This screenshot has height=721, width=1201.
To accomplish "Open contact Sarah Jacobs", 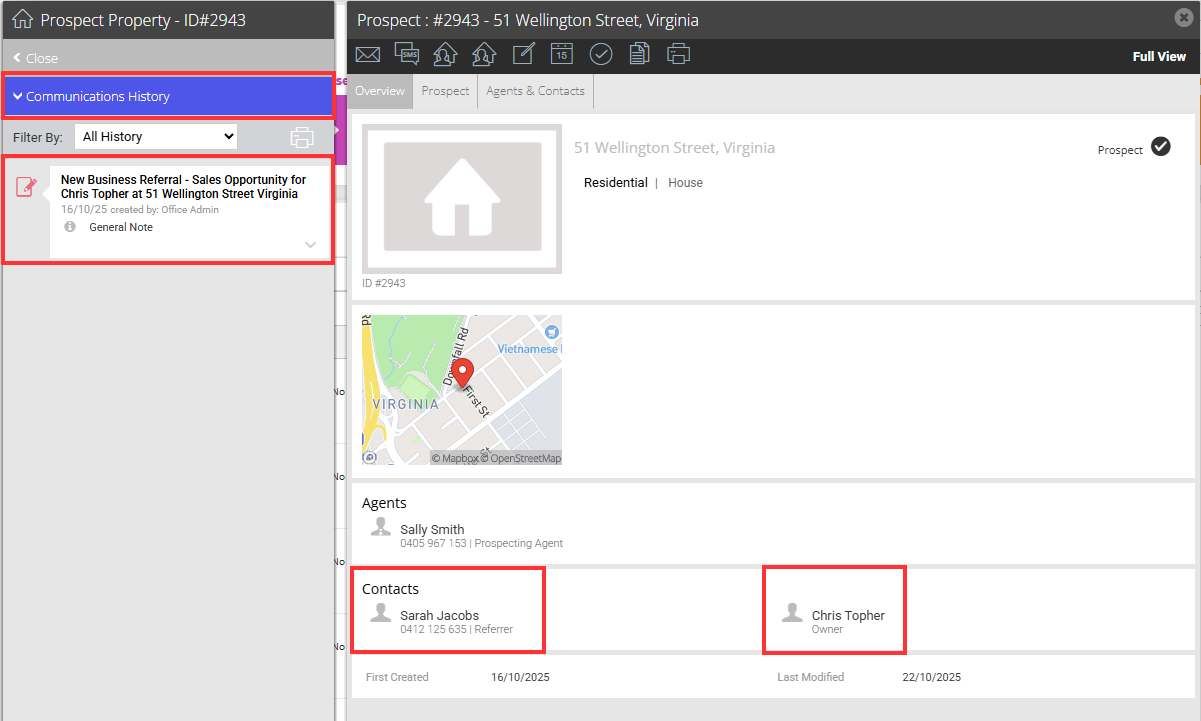I will (439, 615).
